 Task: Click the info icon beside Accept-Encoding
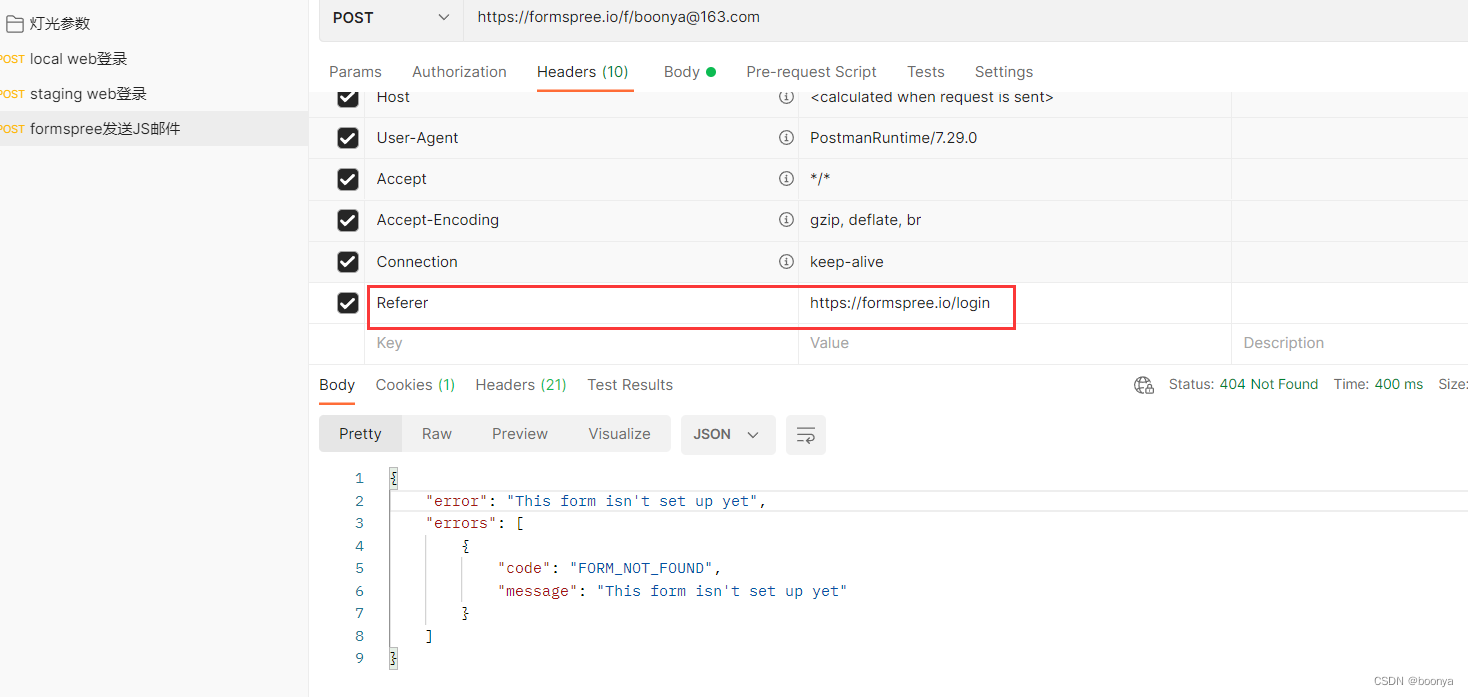[x=786, y=220]
